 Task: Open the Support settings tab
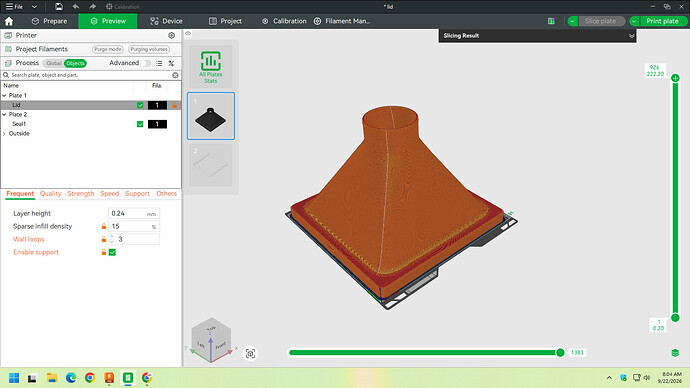click(137, 194)
